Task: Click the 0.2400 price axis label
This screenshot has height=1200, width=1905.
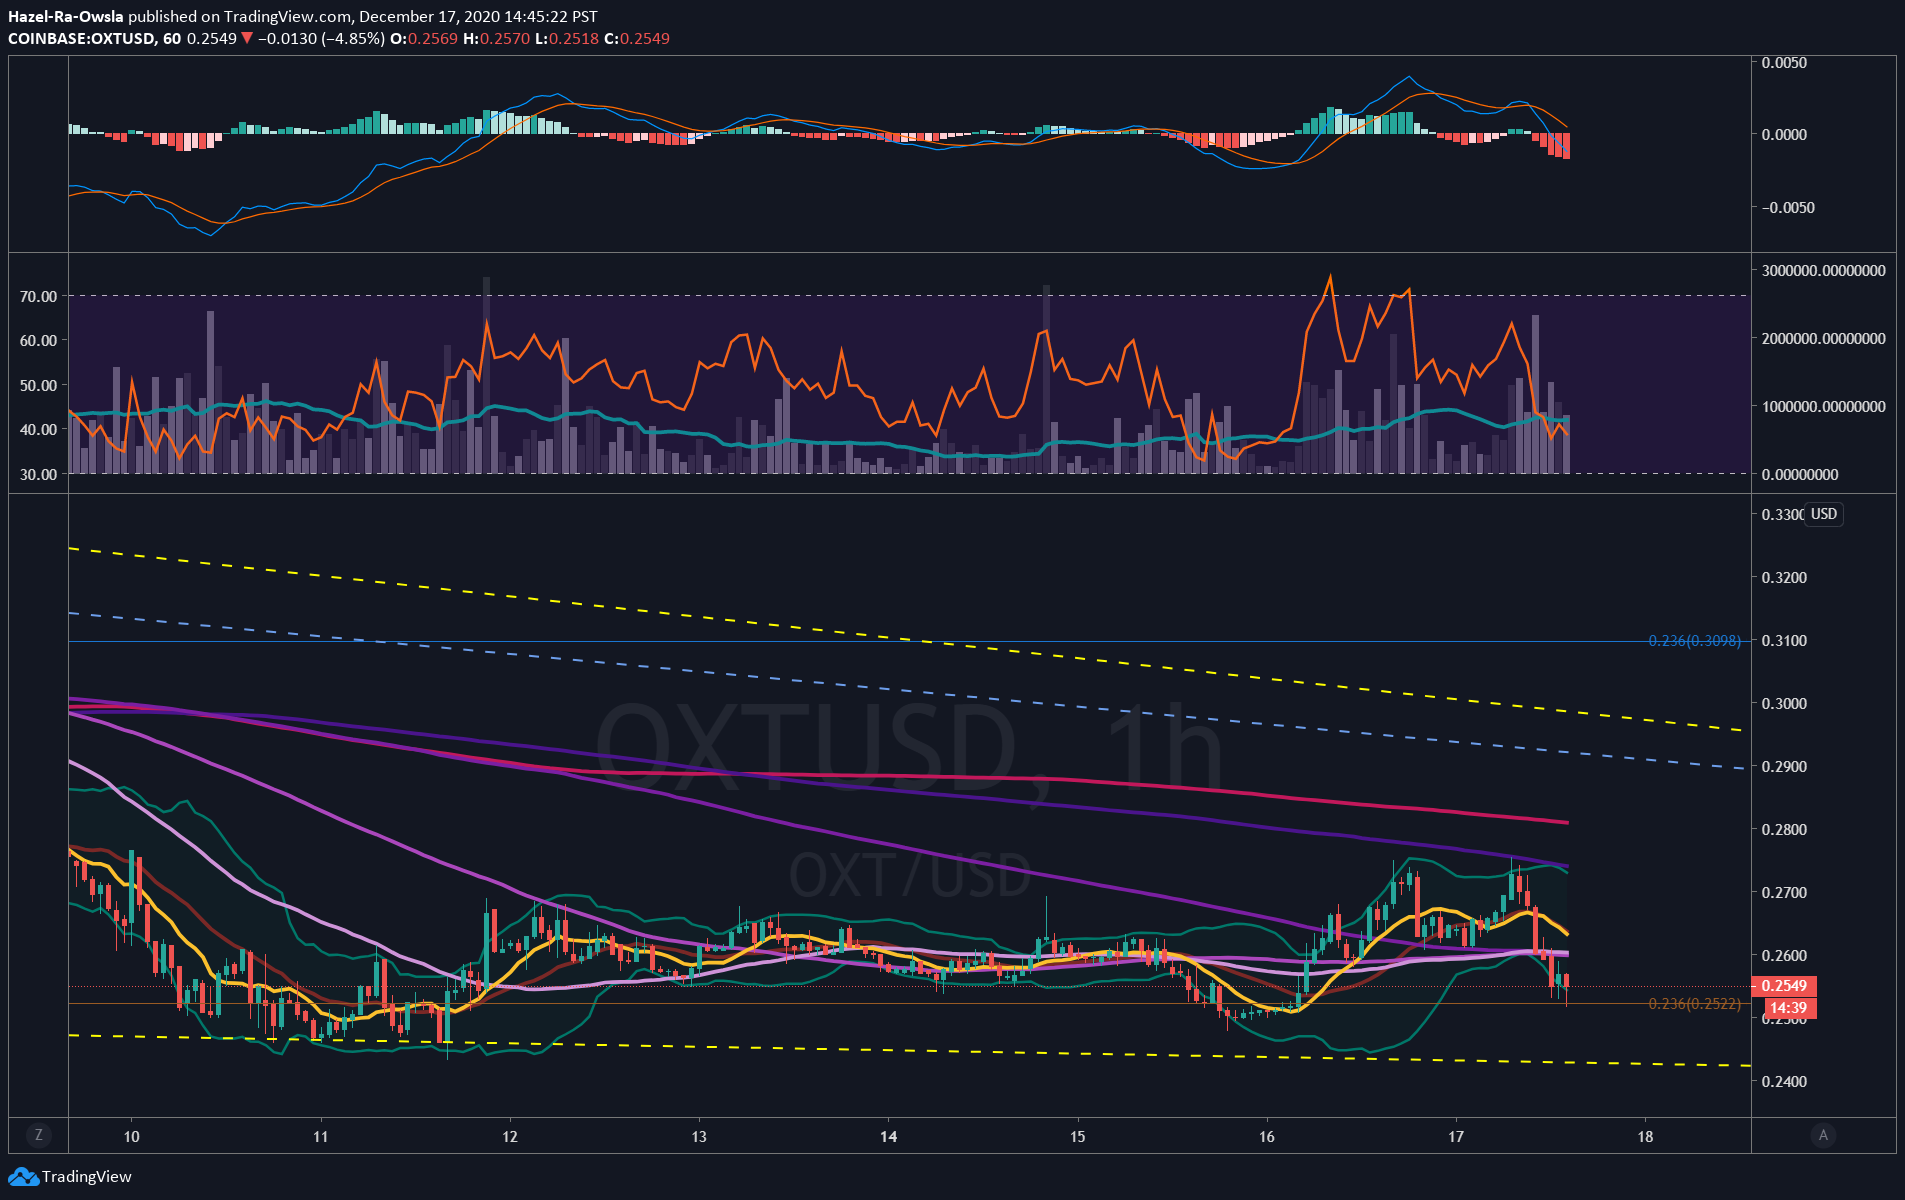Action: tap(1784, 1082)
